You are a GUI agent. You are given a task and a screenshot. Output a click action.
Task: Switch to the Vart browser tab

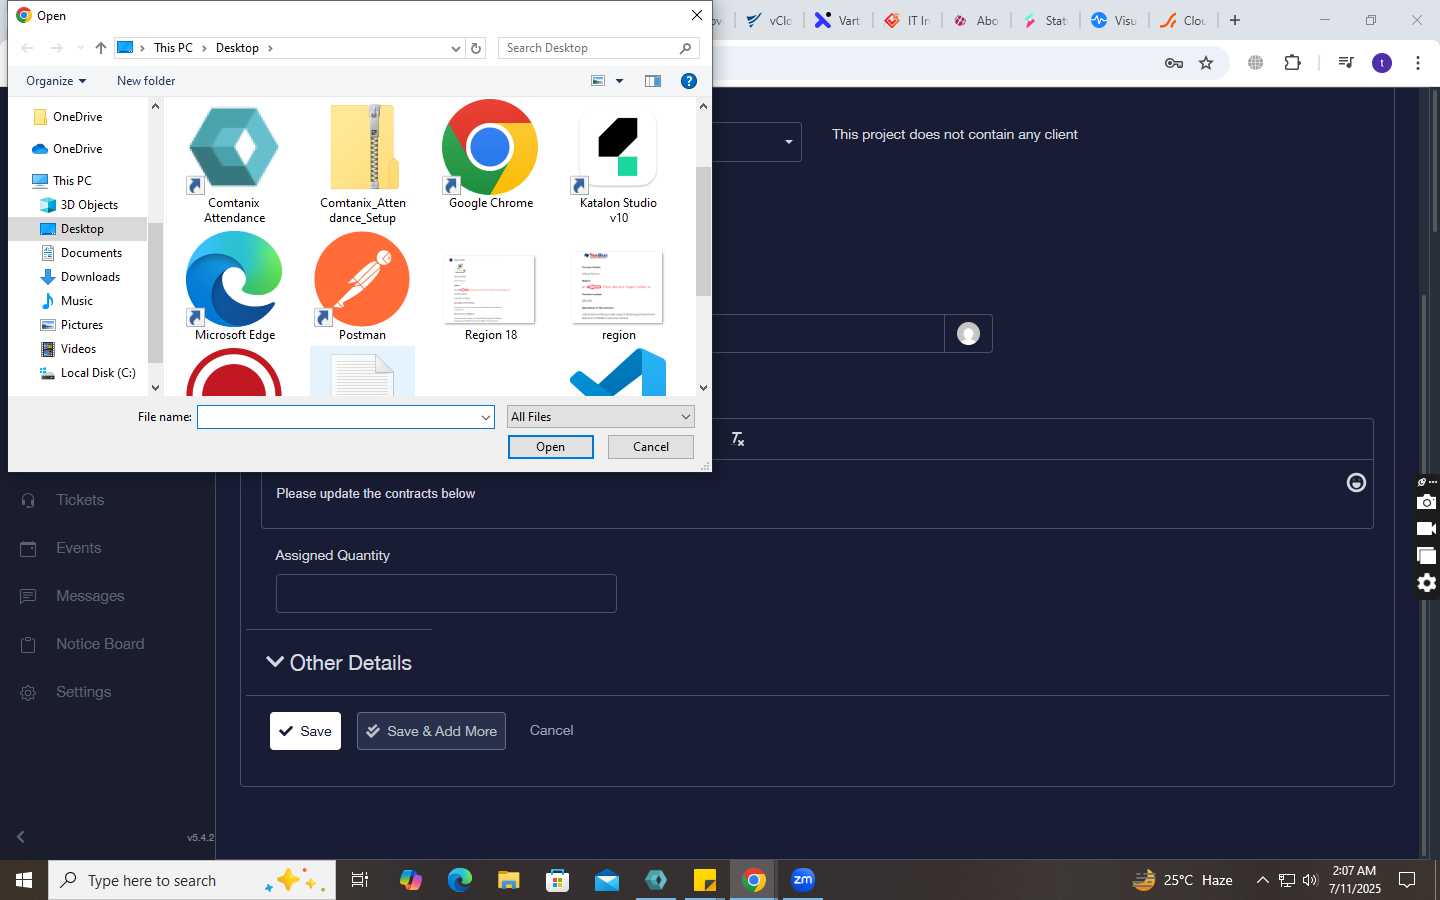click(x=838, y=20)
